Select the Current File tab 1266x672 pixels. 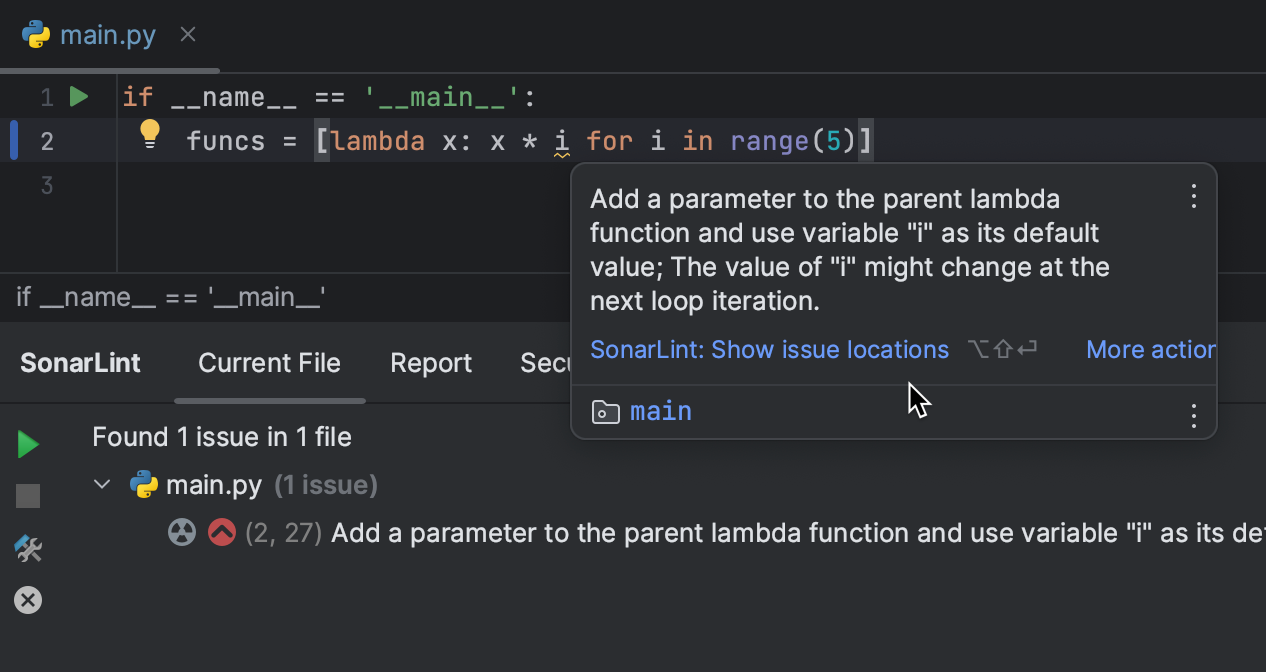pyautogui.click(x=269, y=363)
